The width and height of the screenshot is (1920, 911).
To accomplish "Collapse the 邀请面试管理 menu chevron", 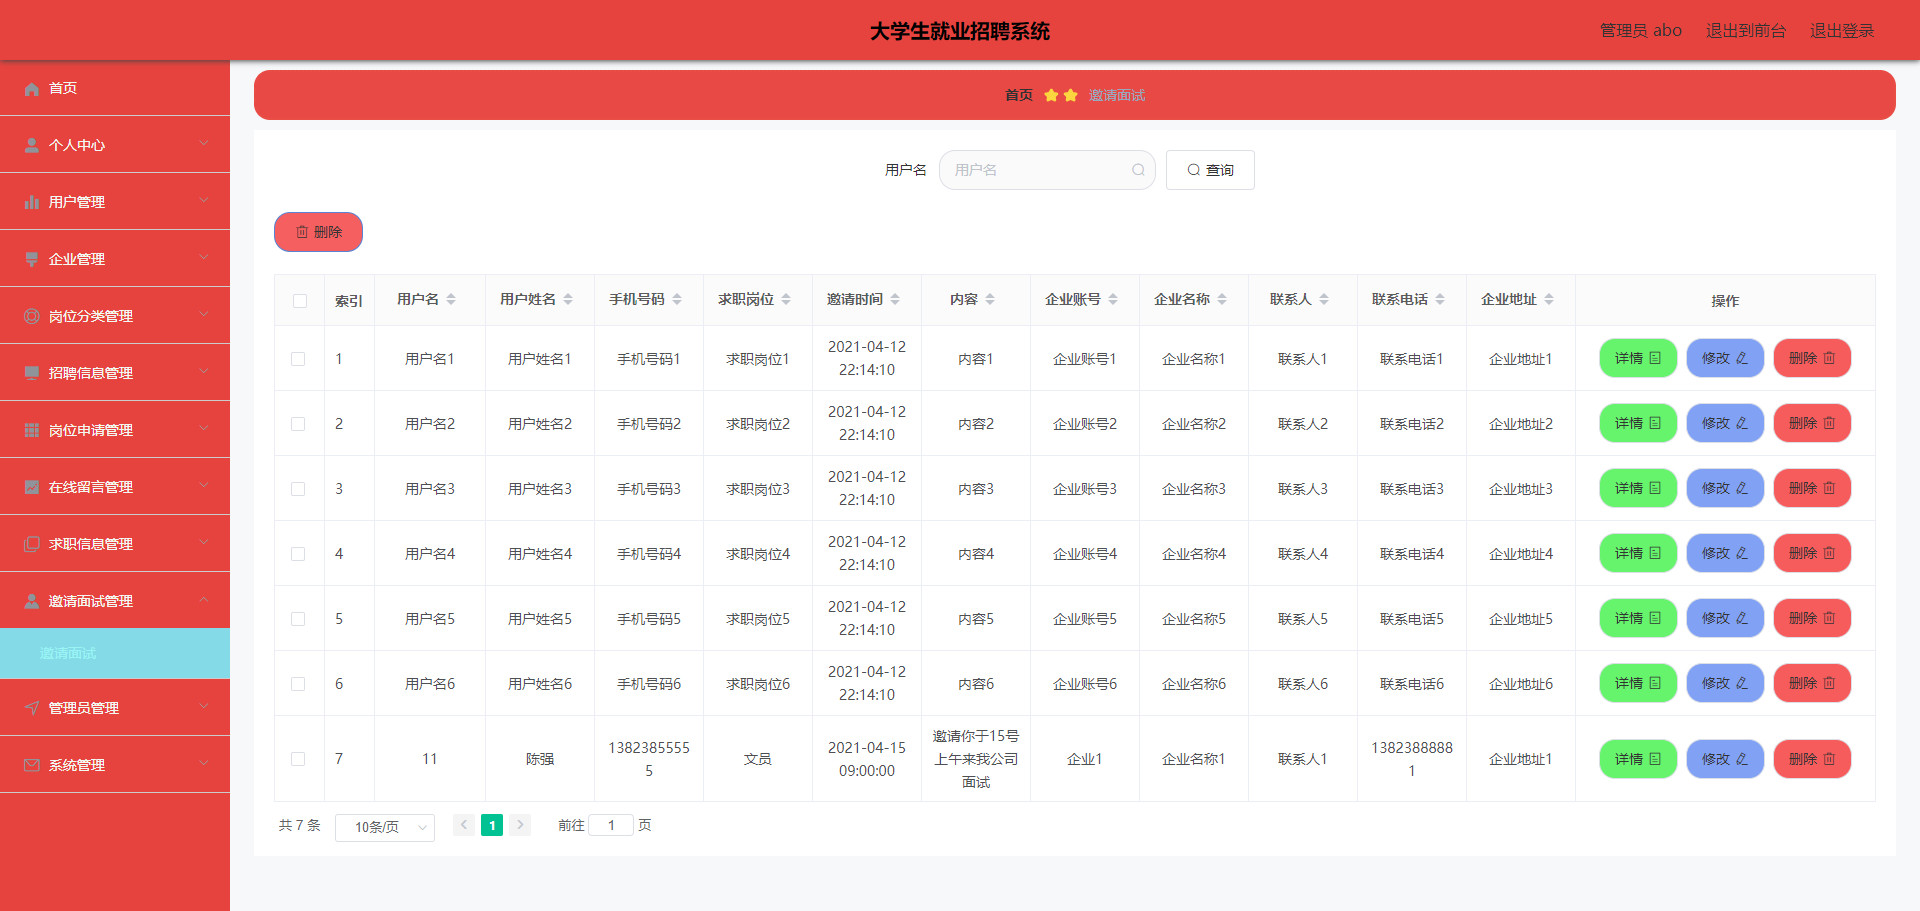I will tap(204, 600).
